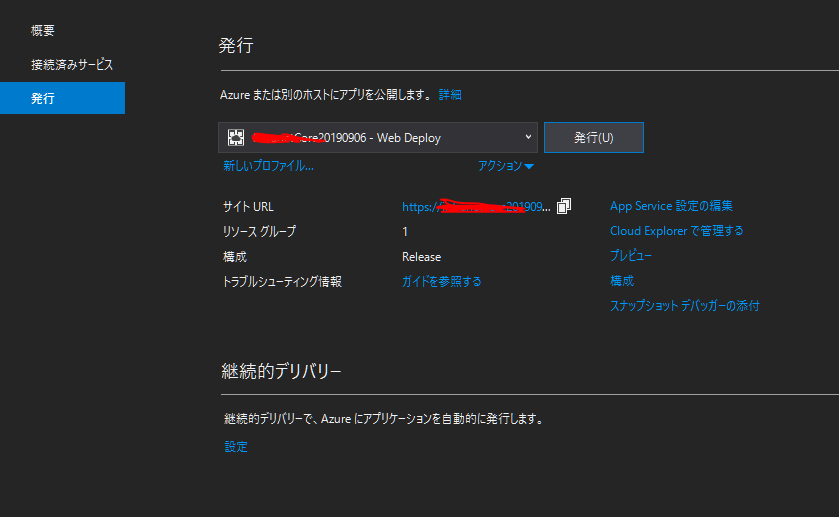Click the 設定 link under 継続的デリバリー
Viewport: 839px width, 517px height.
pos(236,447)
